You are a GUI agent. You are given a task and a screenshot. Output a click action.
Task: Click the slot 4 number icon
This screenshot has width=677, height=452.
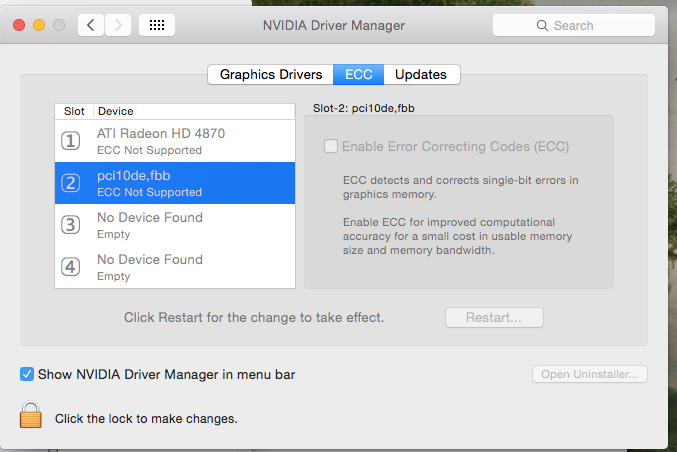click(x=70, y=267)
